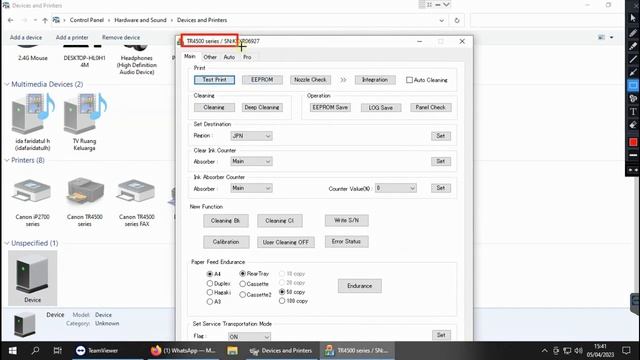Click Hardware and Sound in the breadcrumb
Screen dimensions: 640x360
[140, 20]
